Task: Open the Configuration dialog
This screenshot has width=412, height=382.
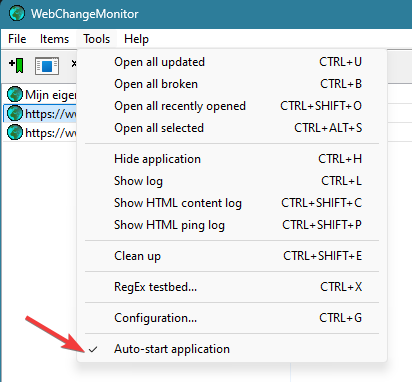Action: tap(232, 318)
